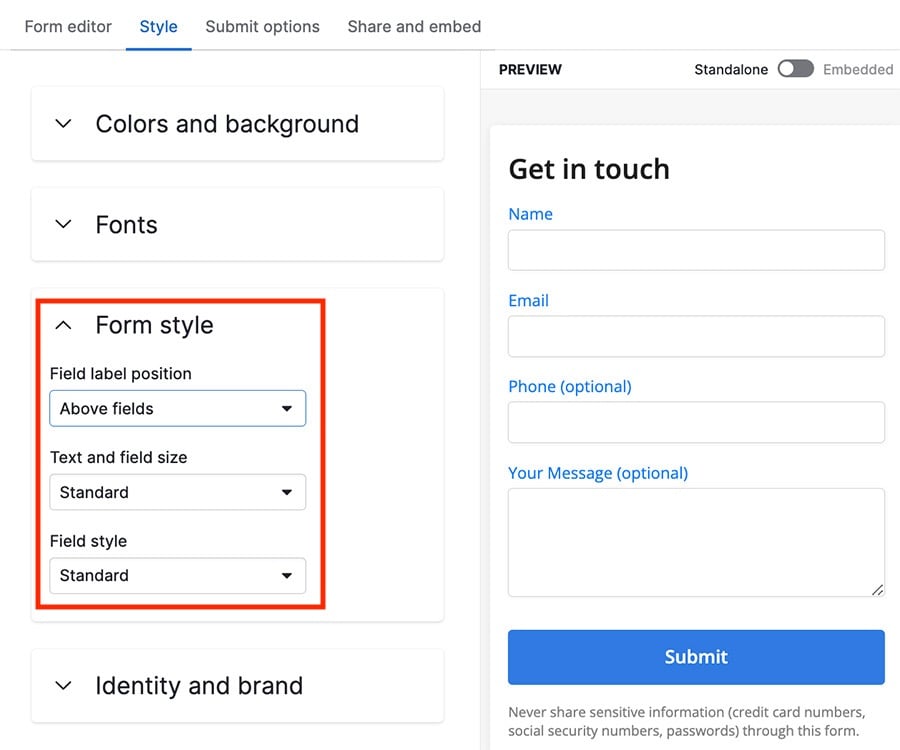This screenshot has width=900, height=750.
Task: Switch to the Form editor tab
Action: pos(67,27)
